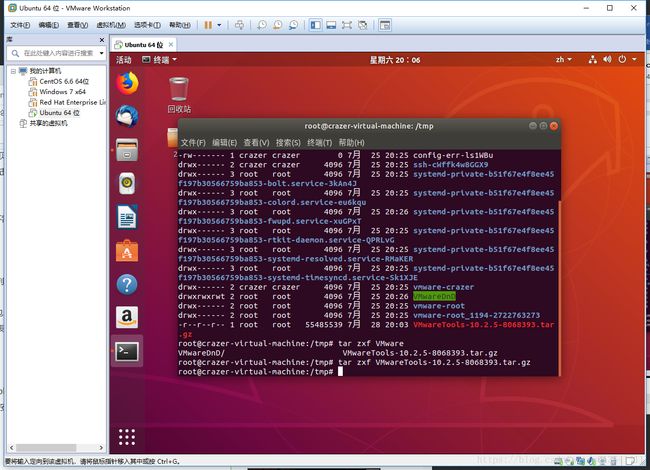This screenshot has height=470, width=650.
Task: Open the terminal 编辑(E) menu
Action: coord(225,143)
